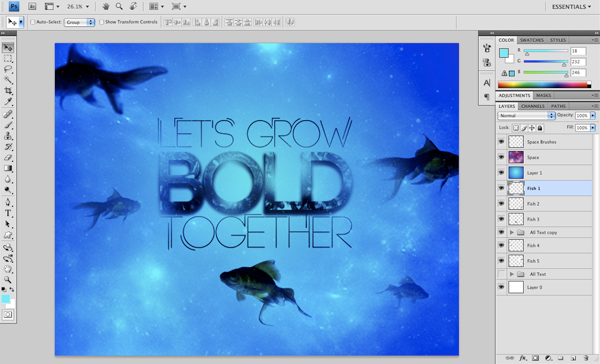The height and width of the screenshot is (364, 600).
Task: Click the R value input field
Action: 578,51
